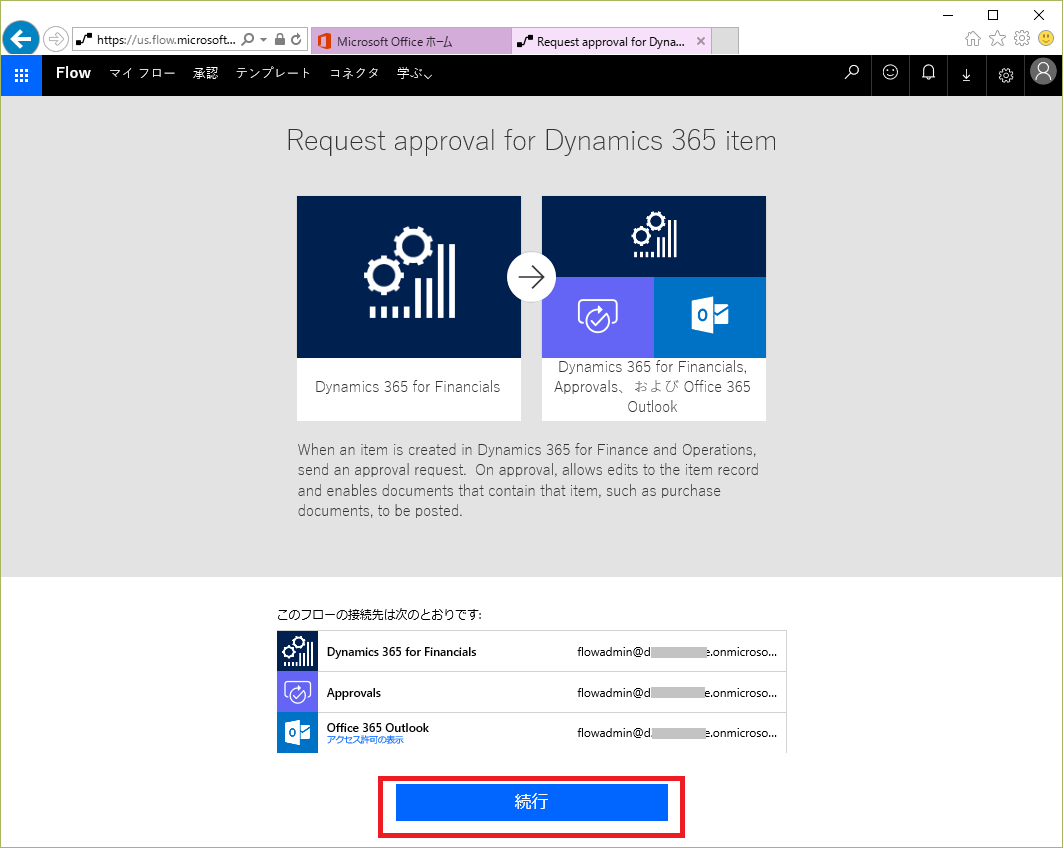Screen dimensions: 1063x848
Task: Click the Office 365 Outlook connection icon
Action: 298,733
